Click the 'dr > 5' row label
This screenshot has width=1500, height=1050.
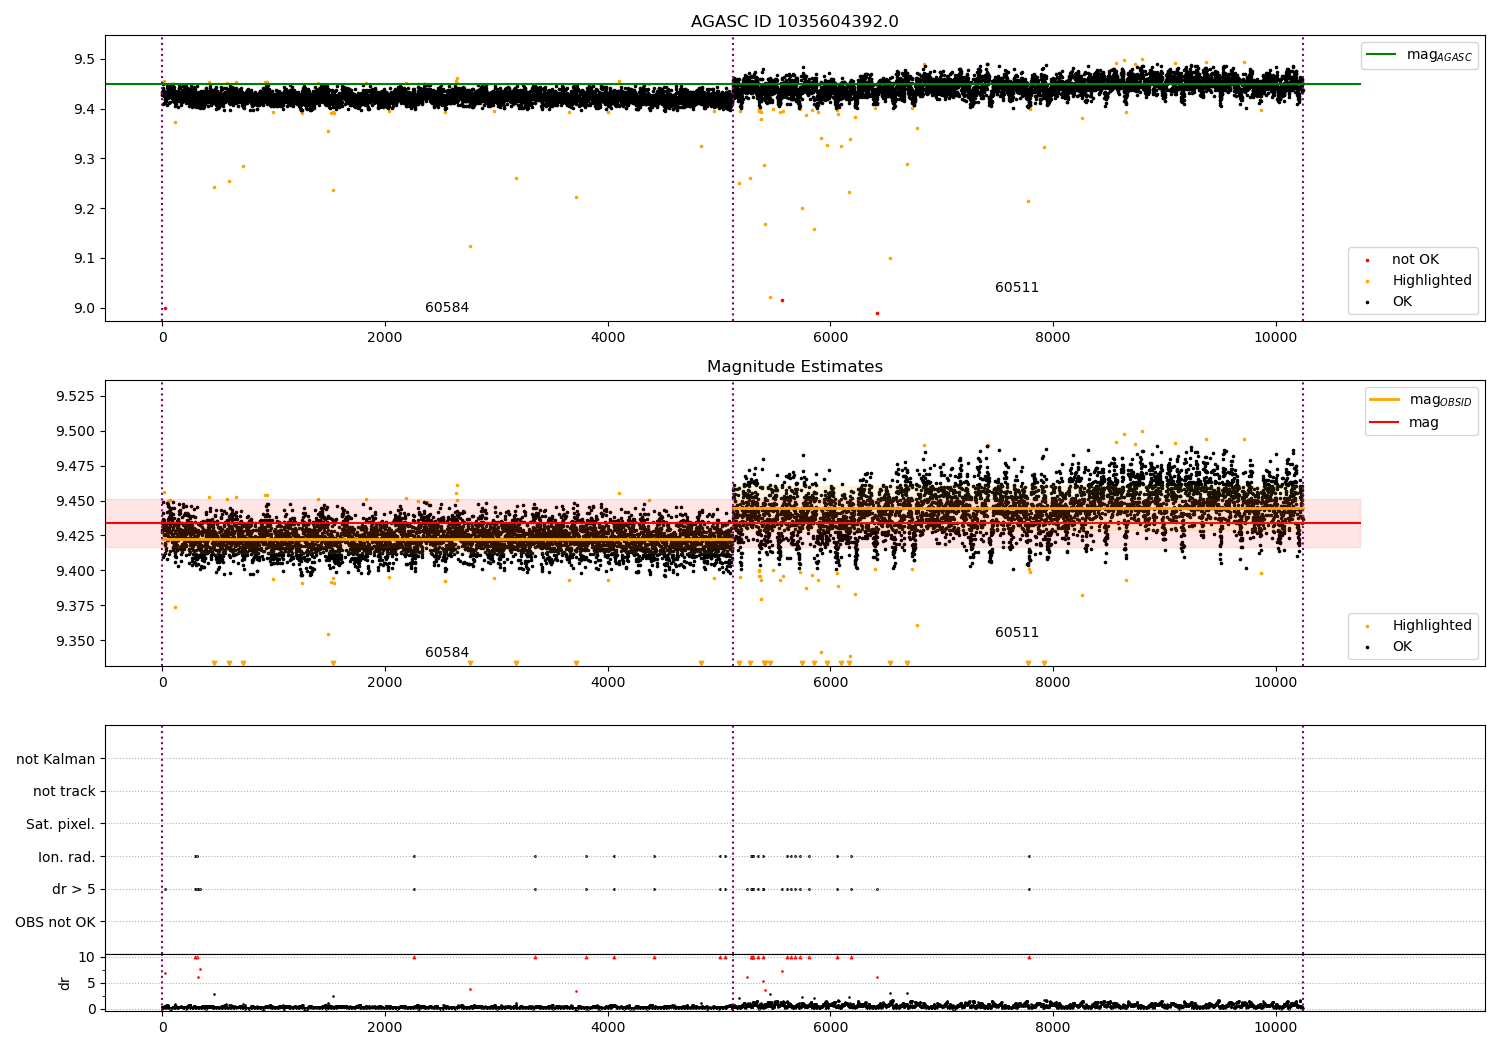coord(74,890)
